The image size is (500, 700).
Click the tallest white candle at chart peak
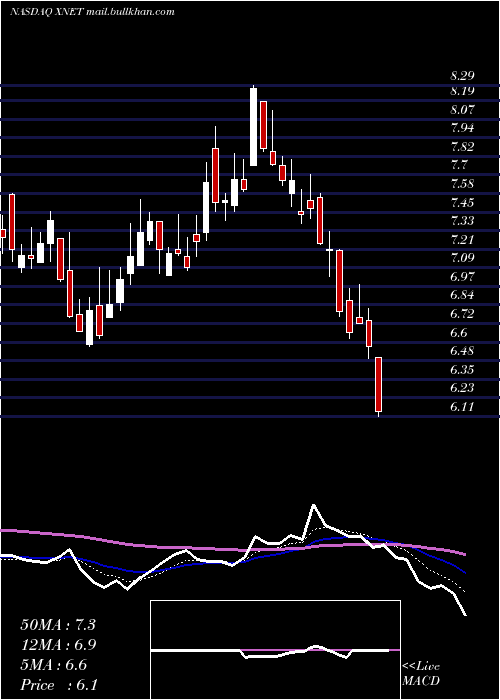pos(253,127)
